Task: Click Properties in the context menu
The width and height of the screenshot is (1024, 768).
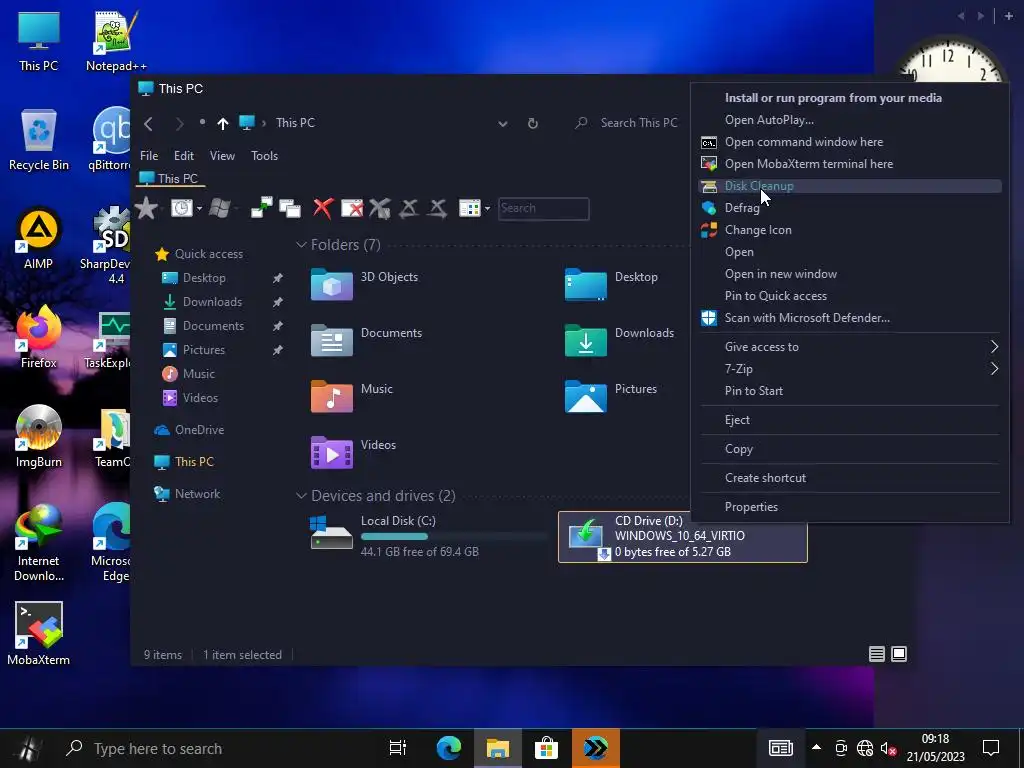Action: (850, 507)
